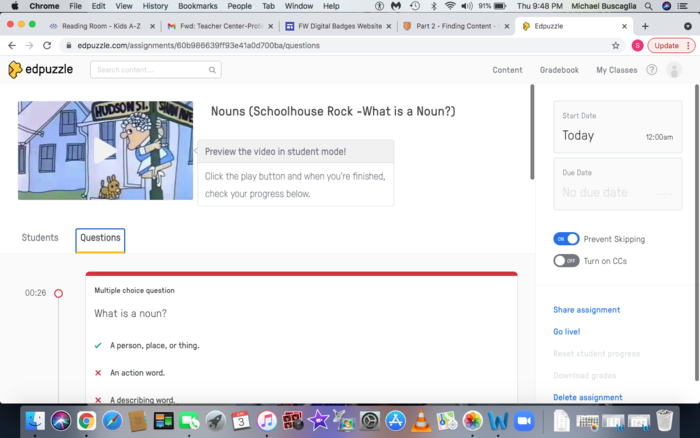Click the Go live! link

pyautogui.click(x=566, y=332)
